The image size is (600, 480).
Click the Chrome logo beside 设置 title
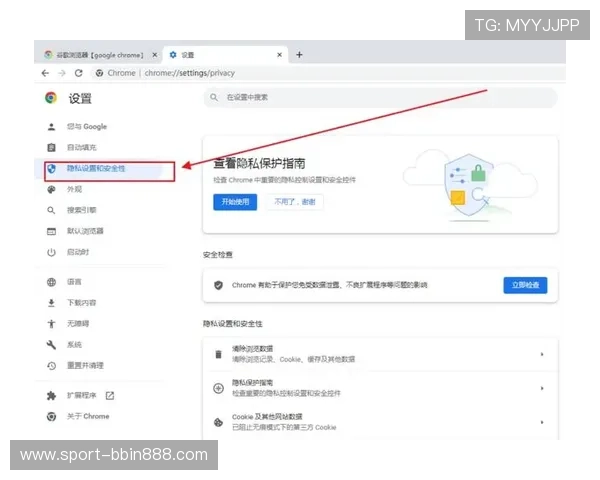51,98
